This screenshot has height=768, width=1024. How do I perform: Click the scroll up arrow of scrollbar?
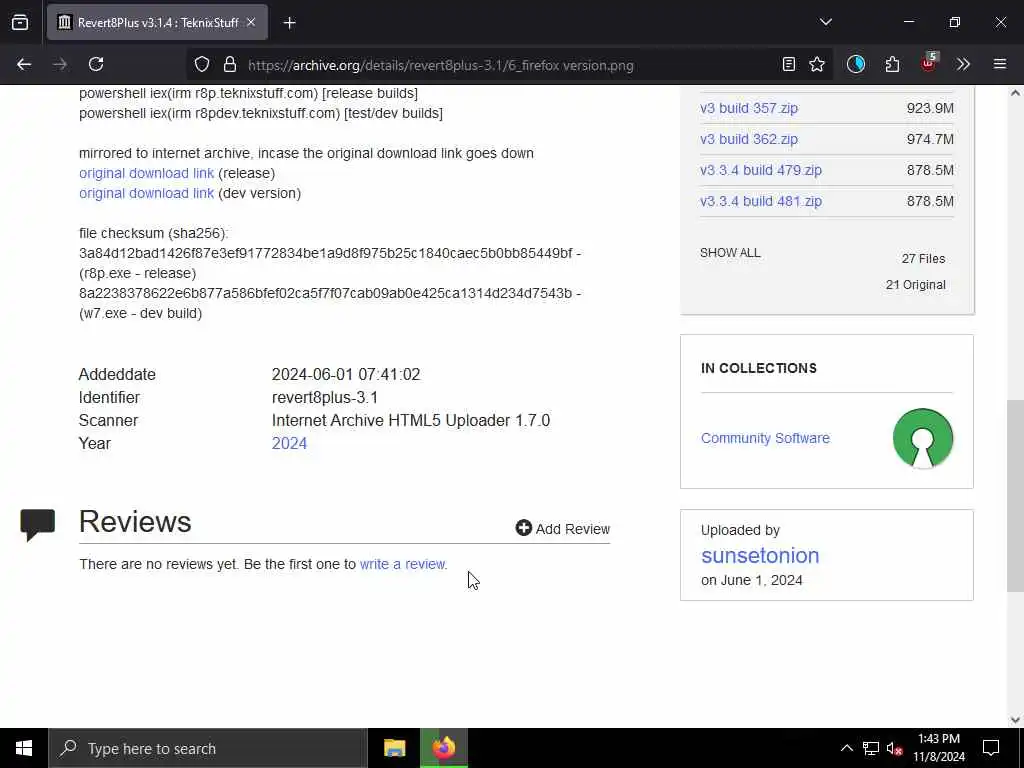[1015, 93]
